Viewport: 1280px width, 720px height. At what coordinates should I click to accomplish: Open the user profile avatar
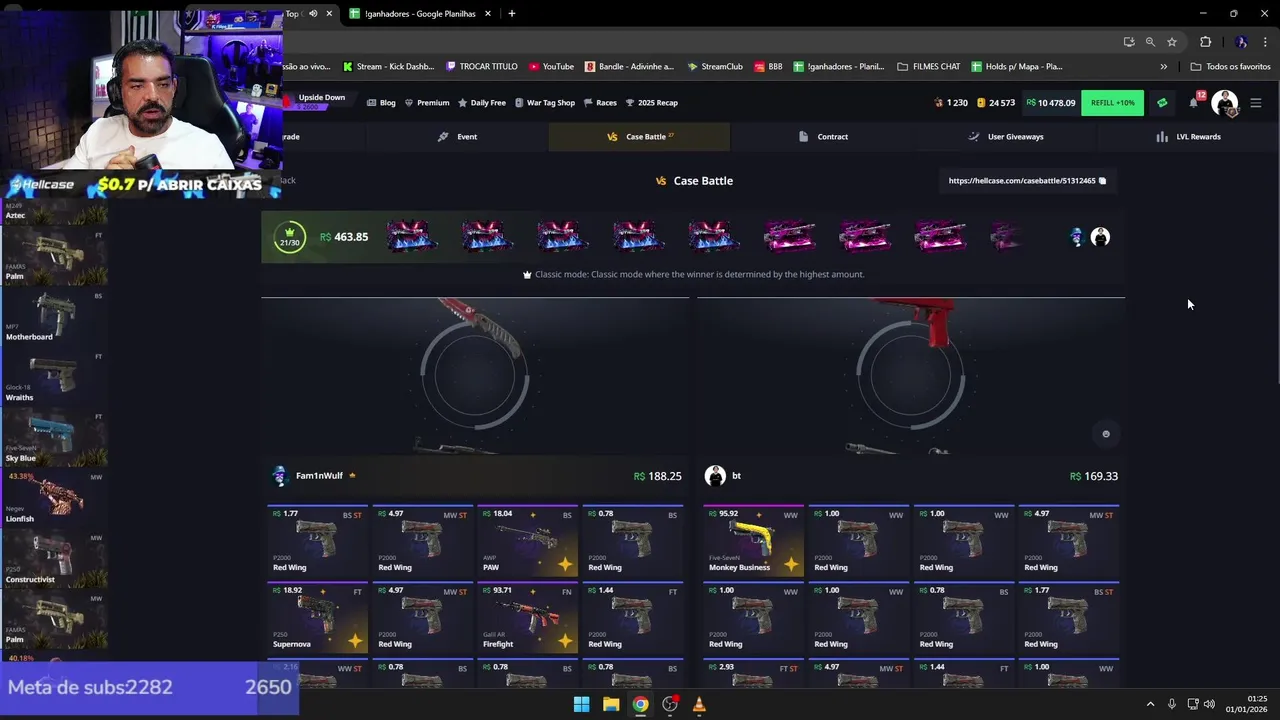1225,103
